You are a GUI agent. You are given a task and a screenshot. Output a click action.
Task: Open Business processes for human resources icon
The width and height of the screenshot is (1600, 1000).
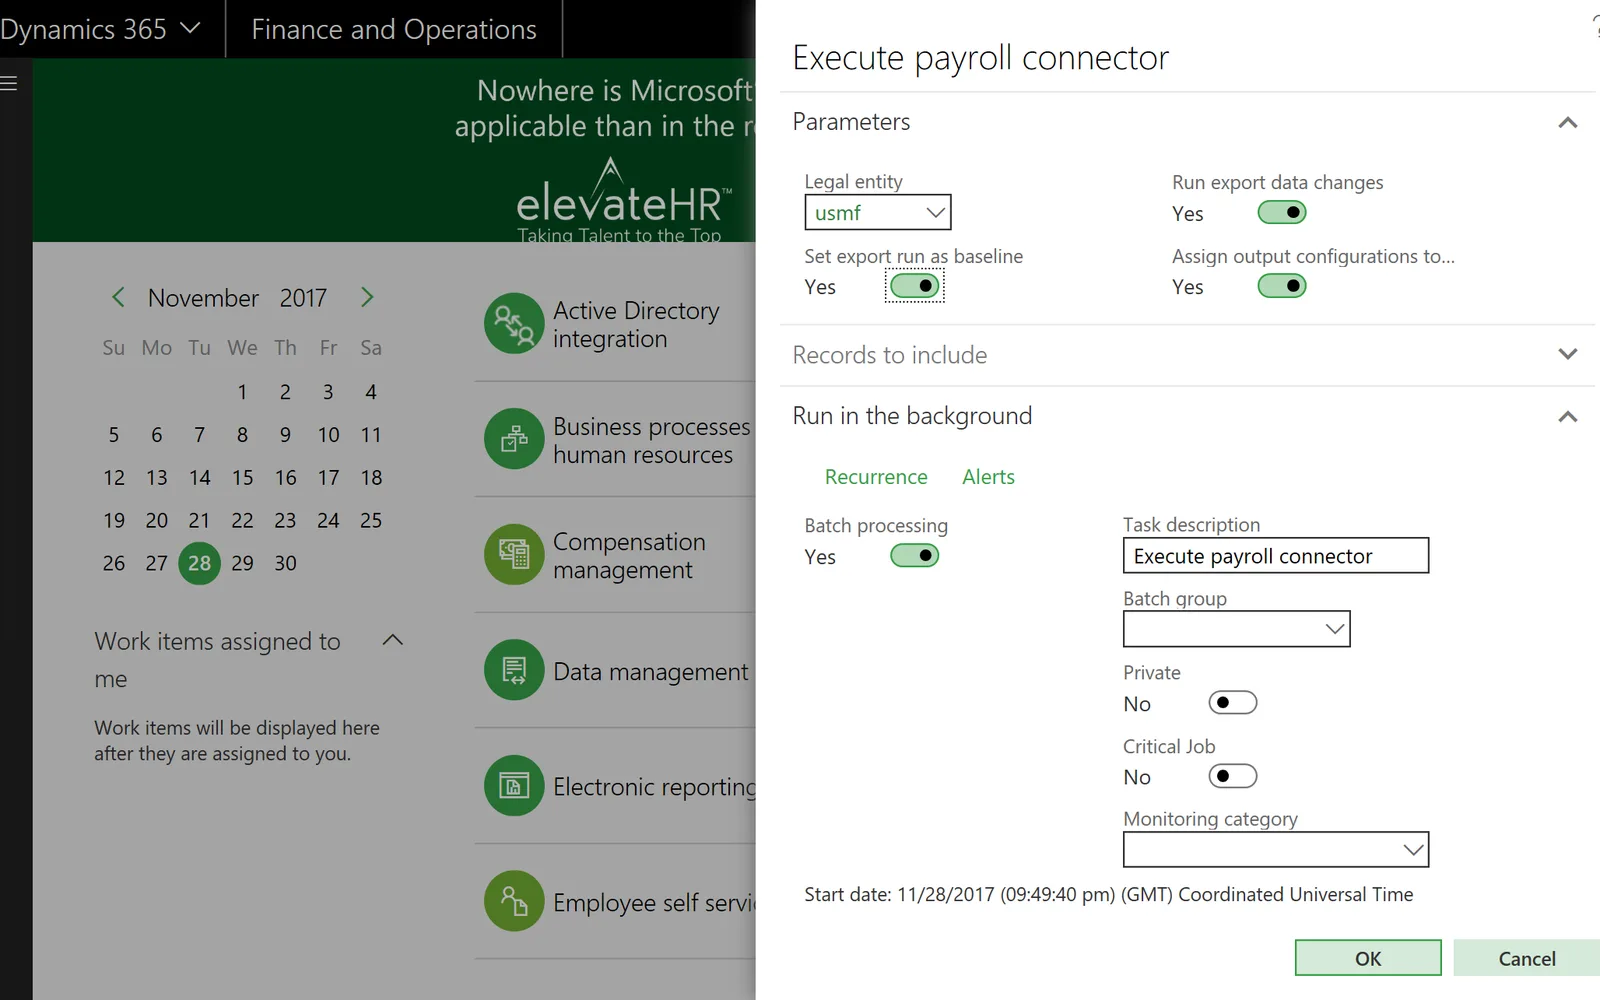pyautogui.click(x=514, y=439)
